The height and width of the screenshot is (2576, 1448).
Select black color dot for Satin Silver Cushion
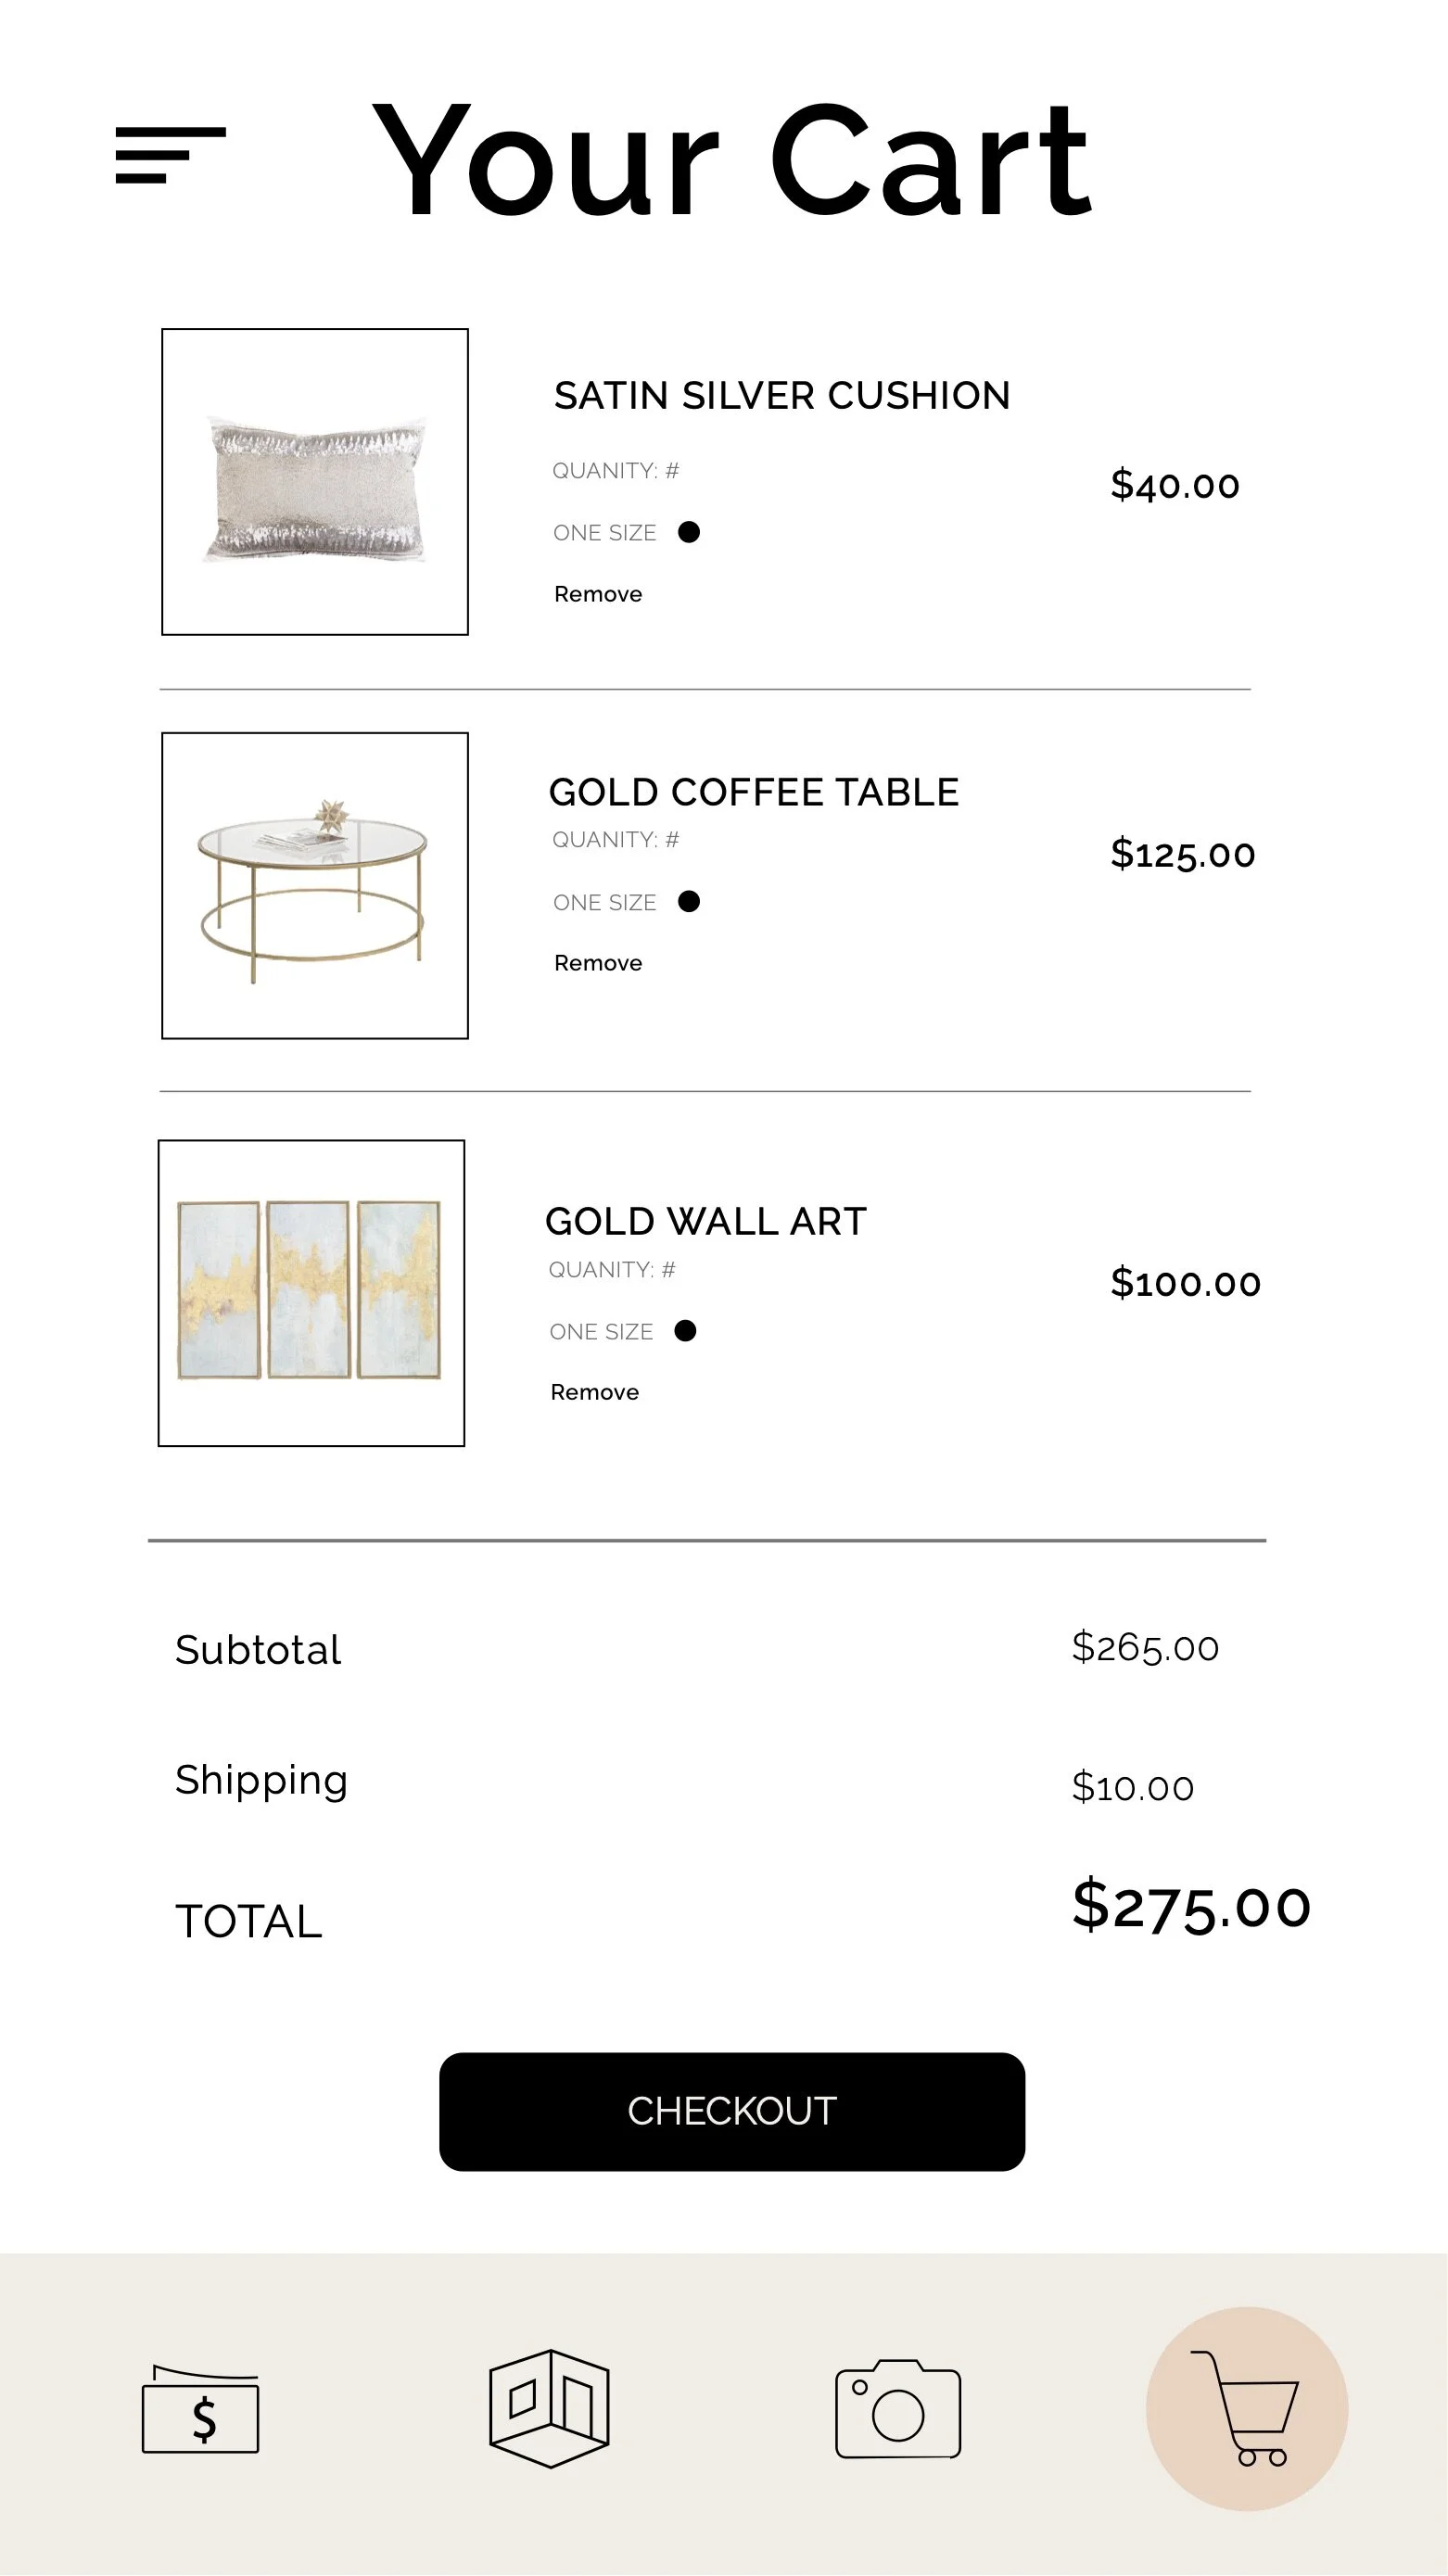pos(689,532)
